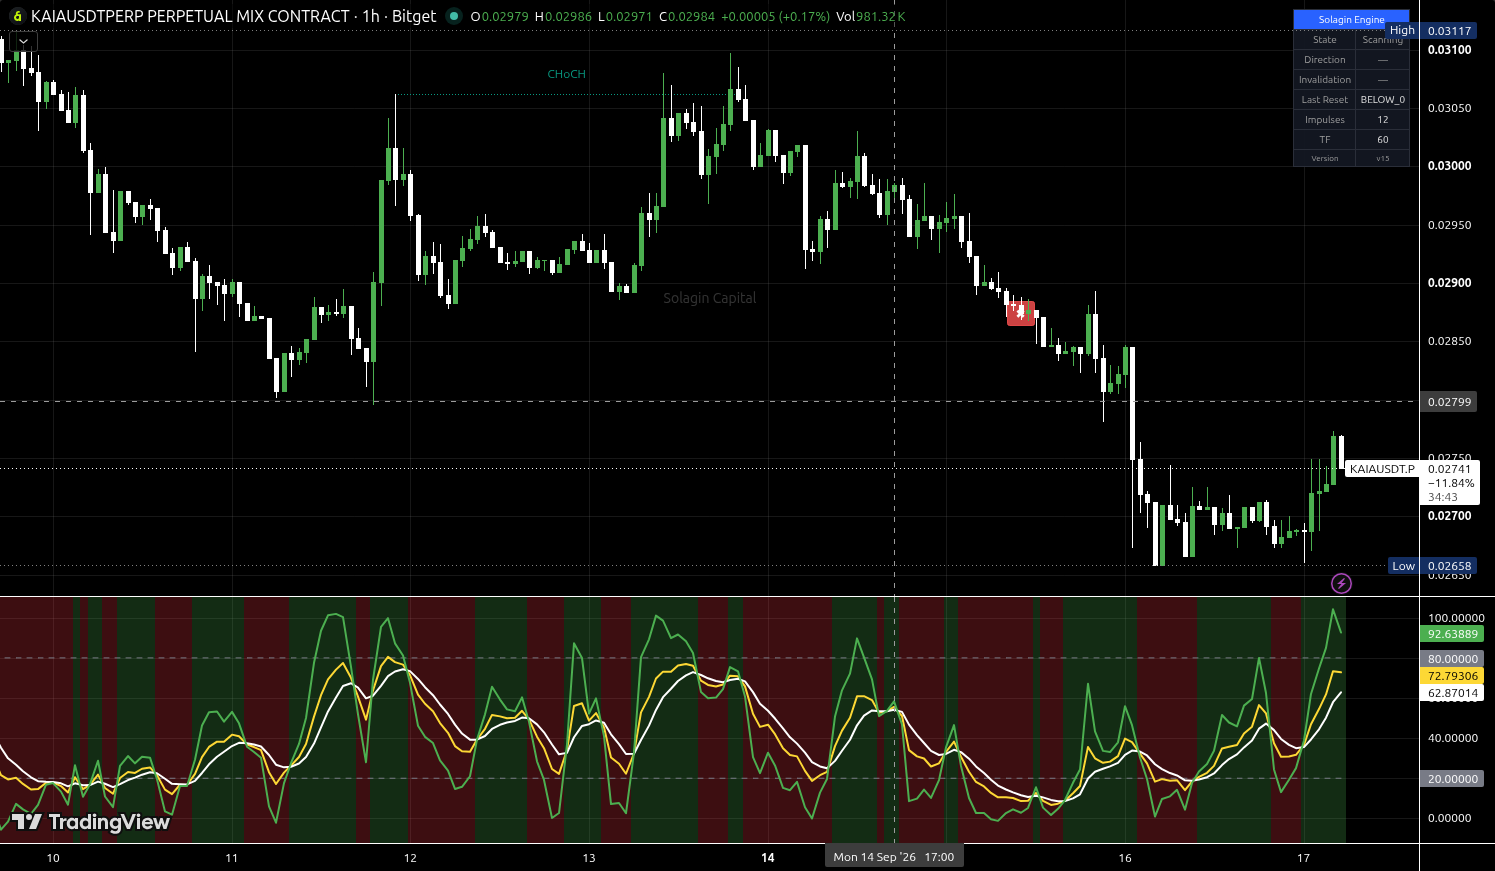Click the yellow 72.79306 indicator value

click(1452, 676)
